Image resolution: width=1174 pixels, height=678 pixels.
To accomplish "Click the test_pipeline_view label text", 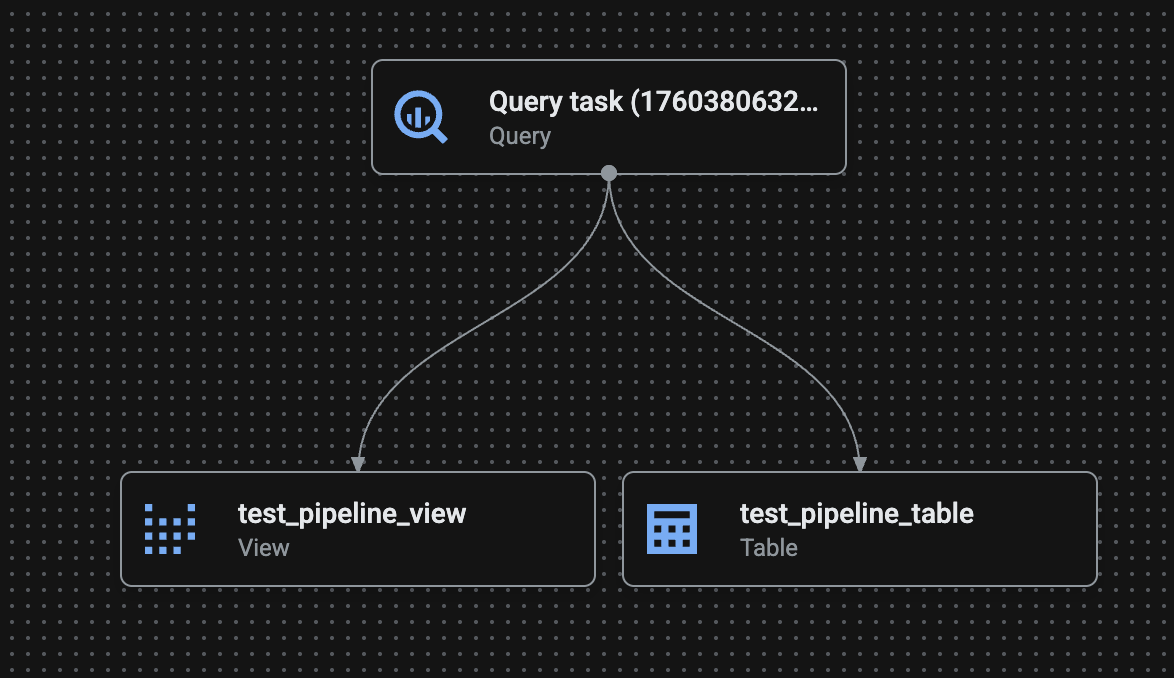I will (x=350, y=514).
